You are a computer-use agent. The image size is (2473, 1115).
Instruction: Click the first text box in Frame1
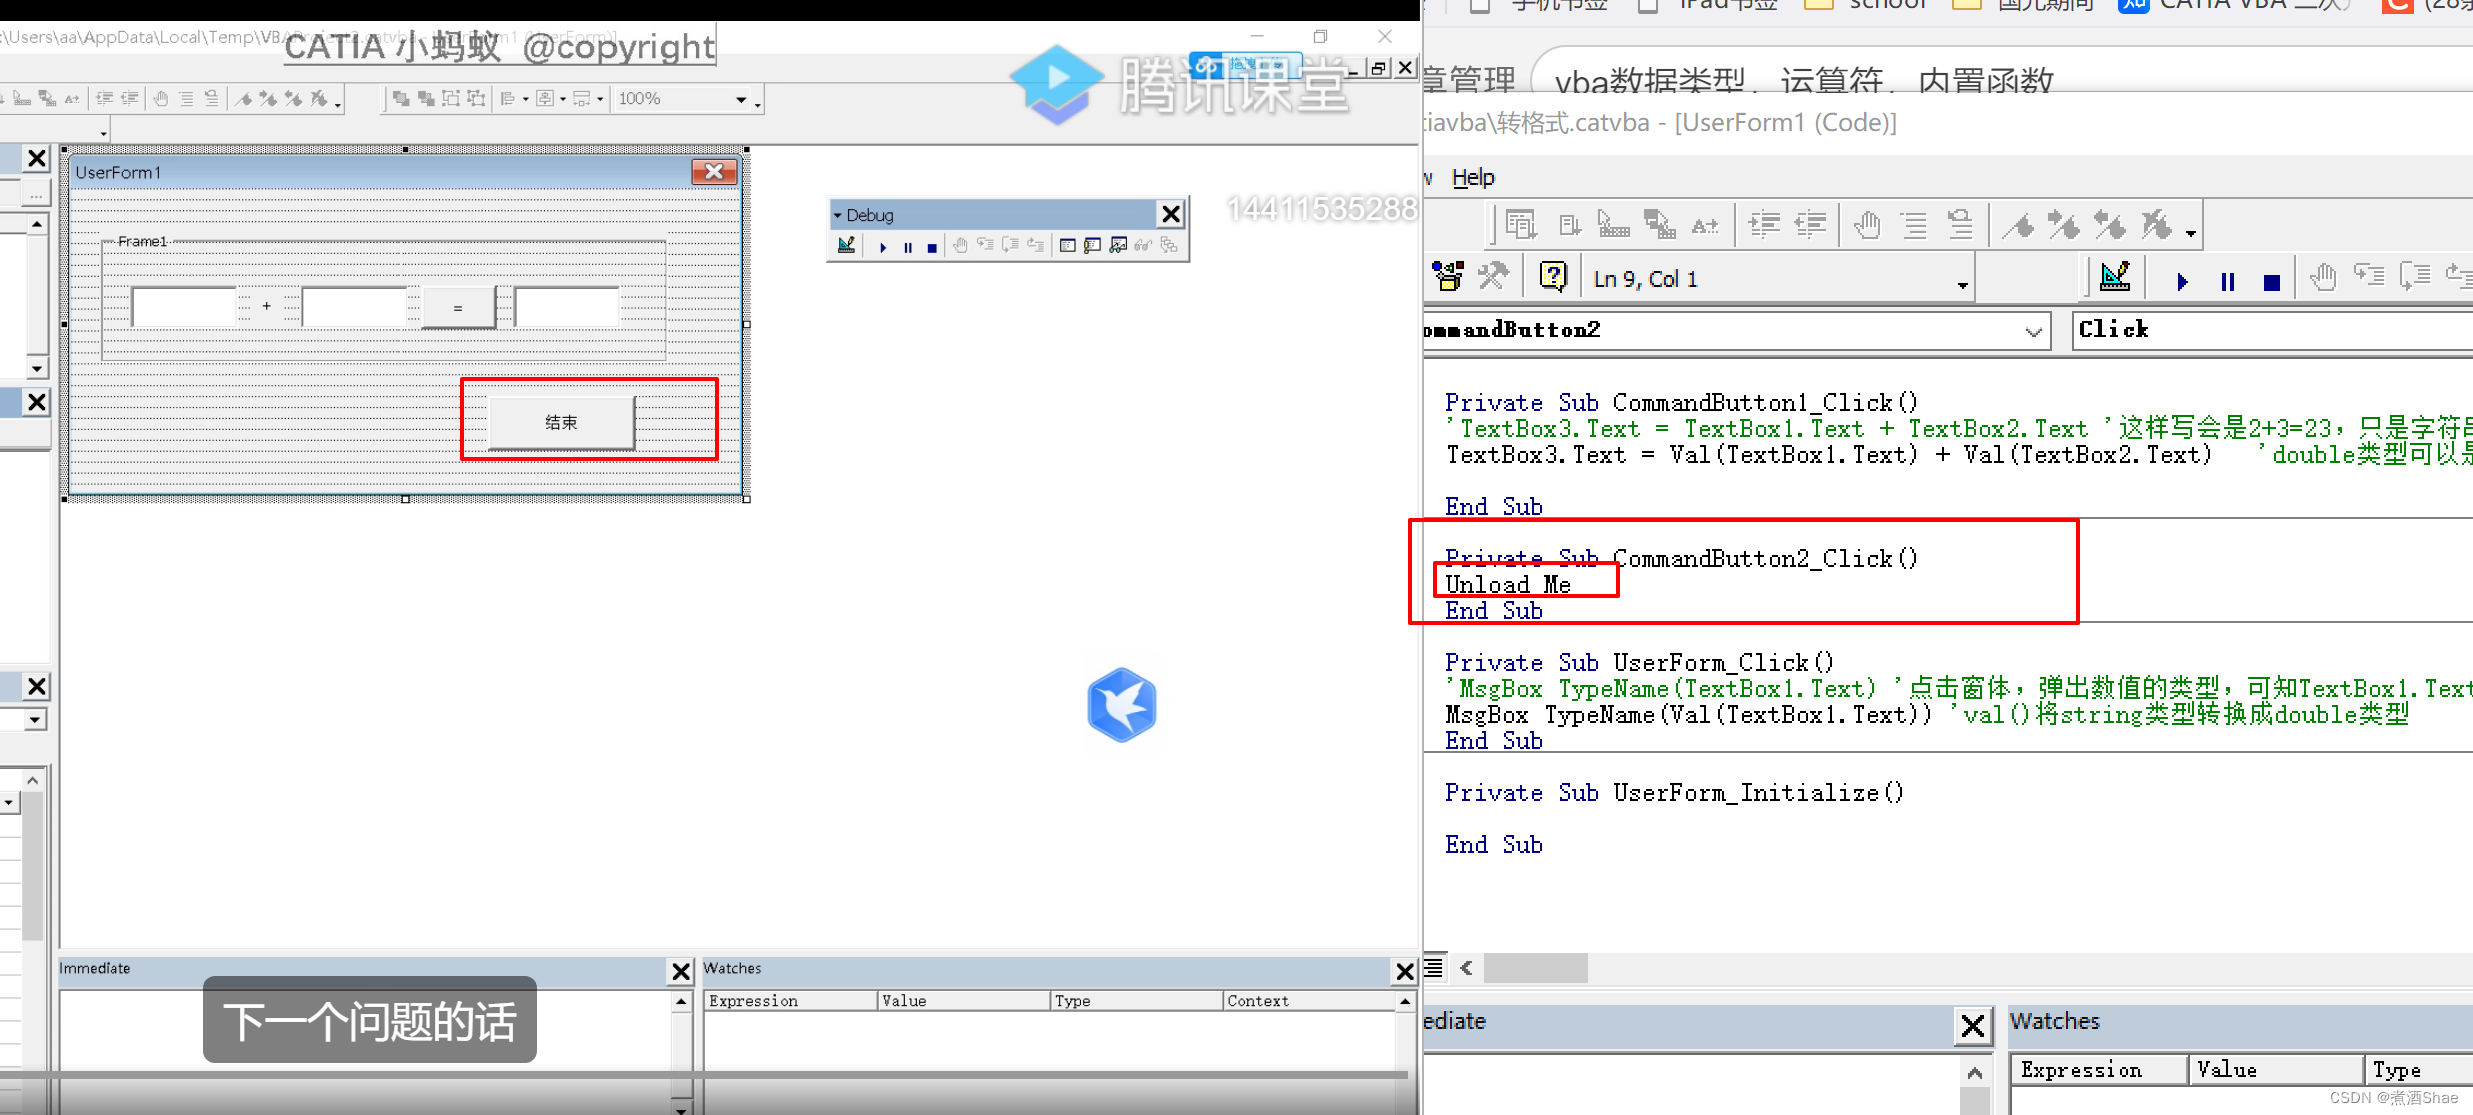click(184, 307)
